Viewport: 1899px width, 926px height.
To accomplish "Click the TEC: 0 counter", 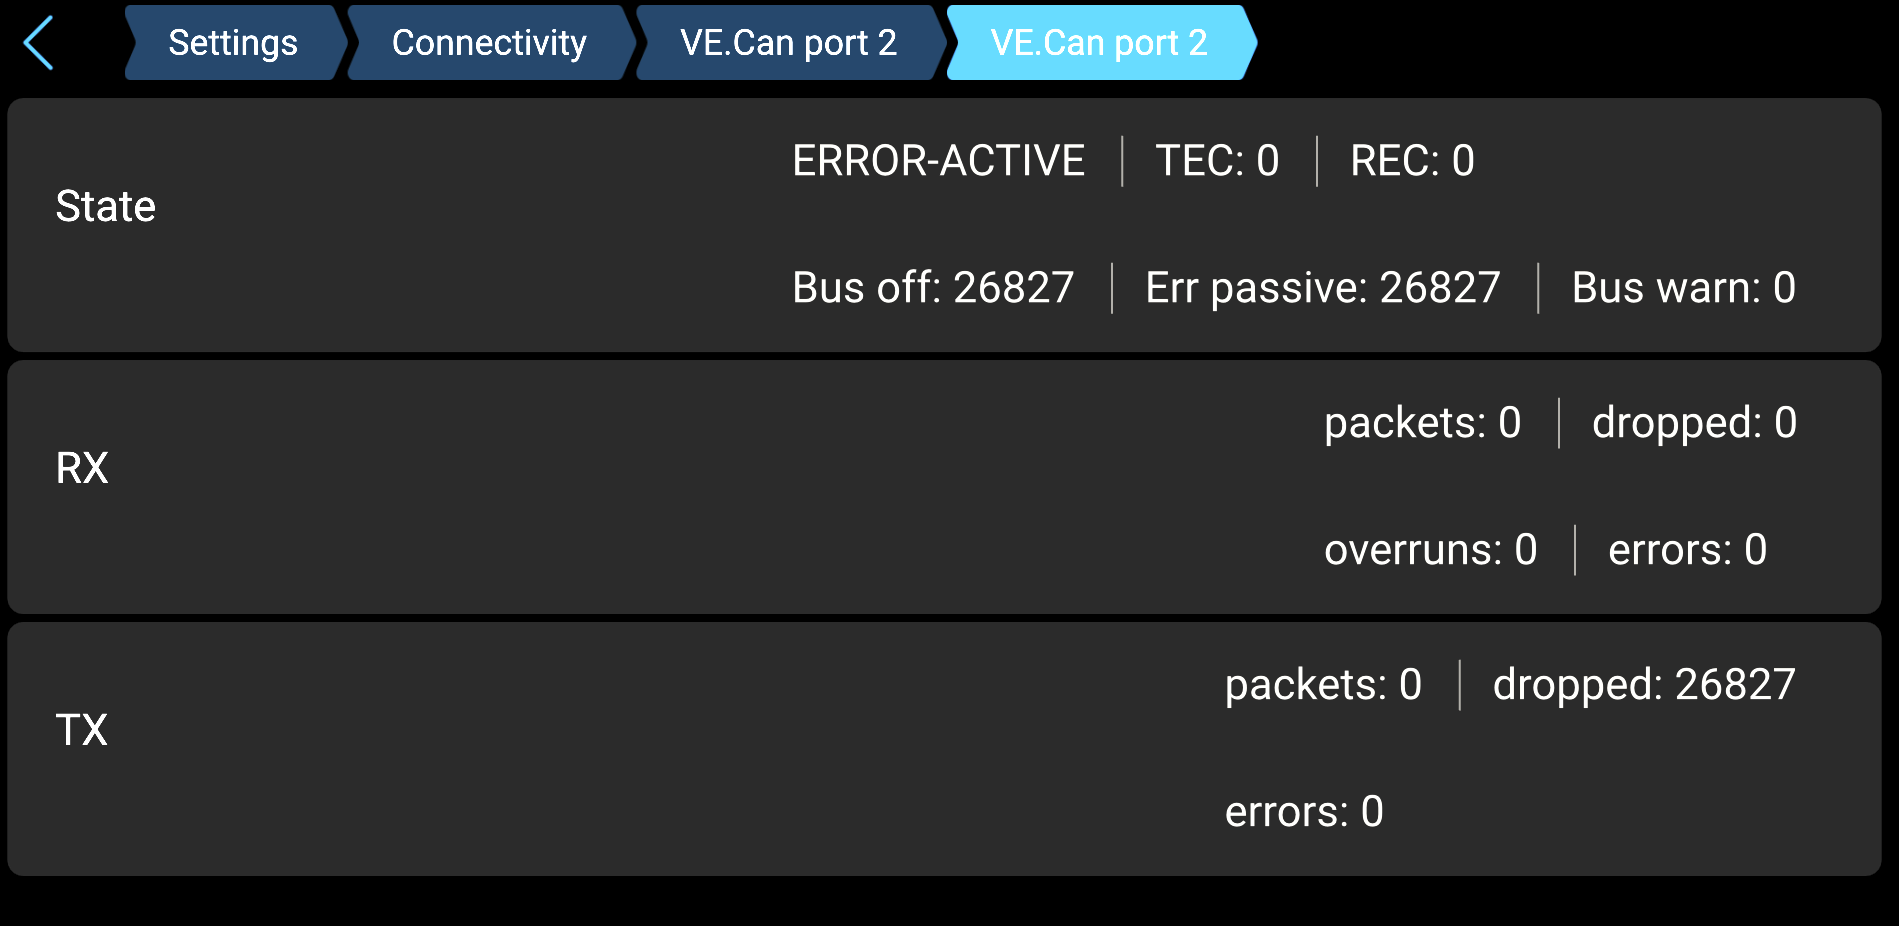I will [1217, 161].
